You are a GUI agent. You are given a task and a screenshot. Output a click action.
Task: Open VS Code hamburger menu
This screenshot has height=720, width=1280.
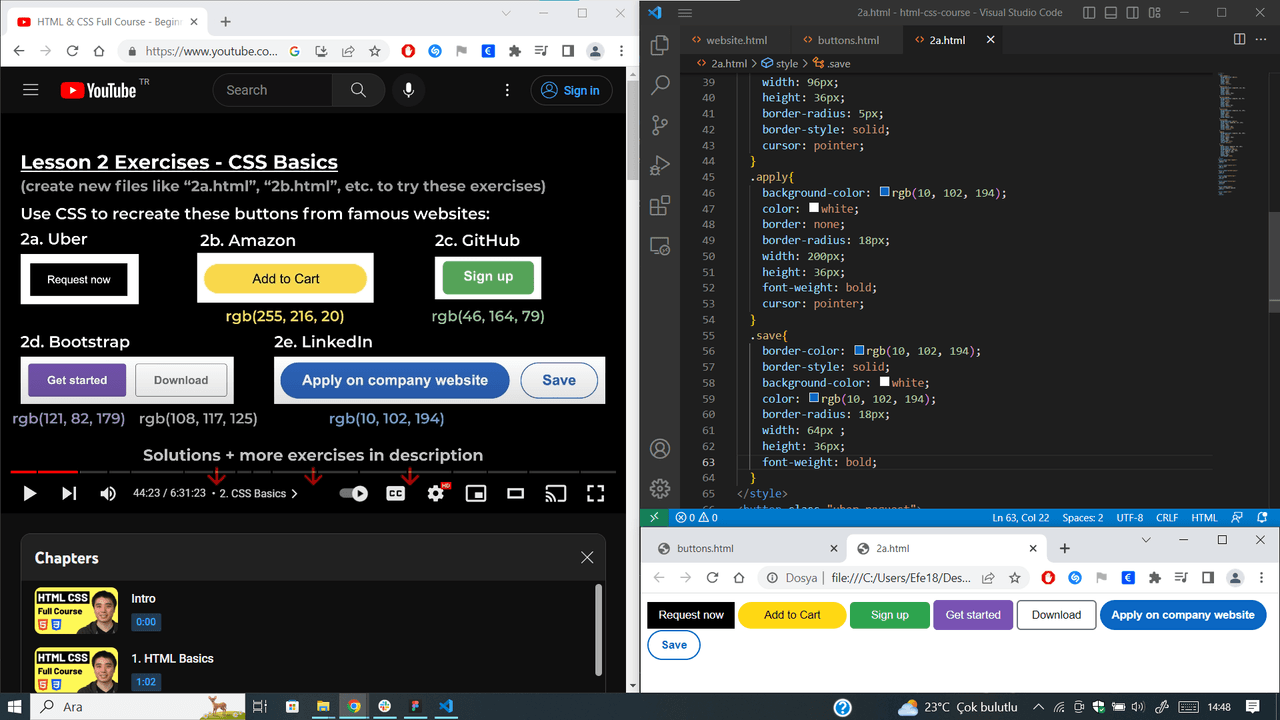685,13
